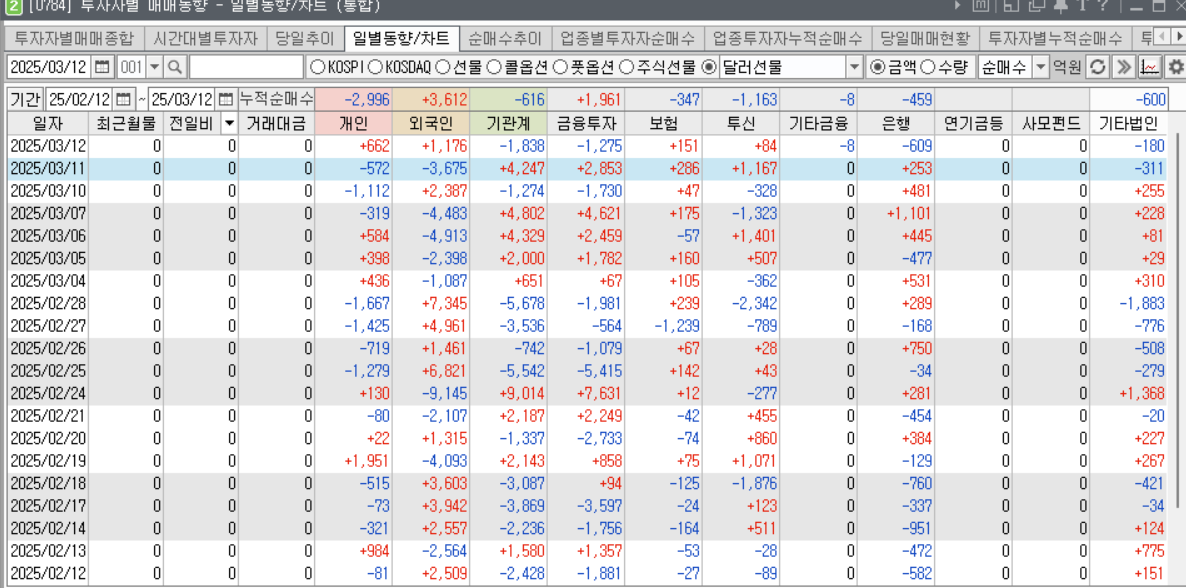Select the 콜옵션 radio button
The width and height of the screenshot is (1186, 588).
point(493,68)
